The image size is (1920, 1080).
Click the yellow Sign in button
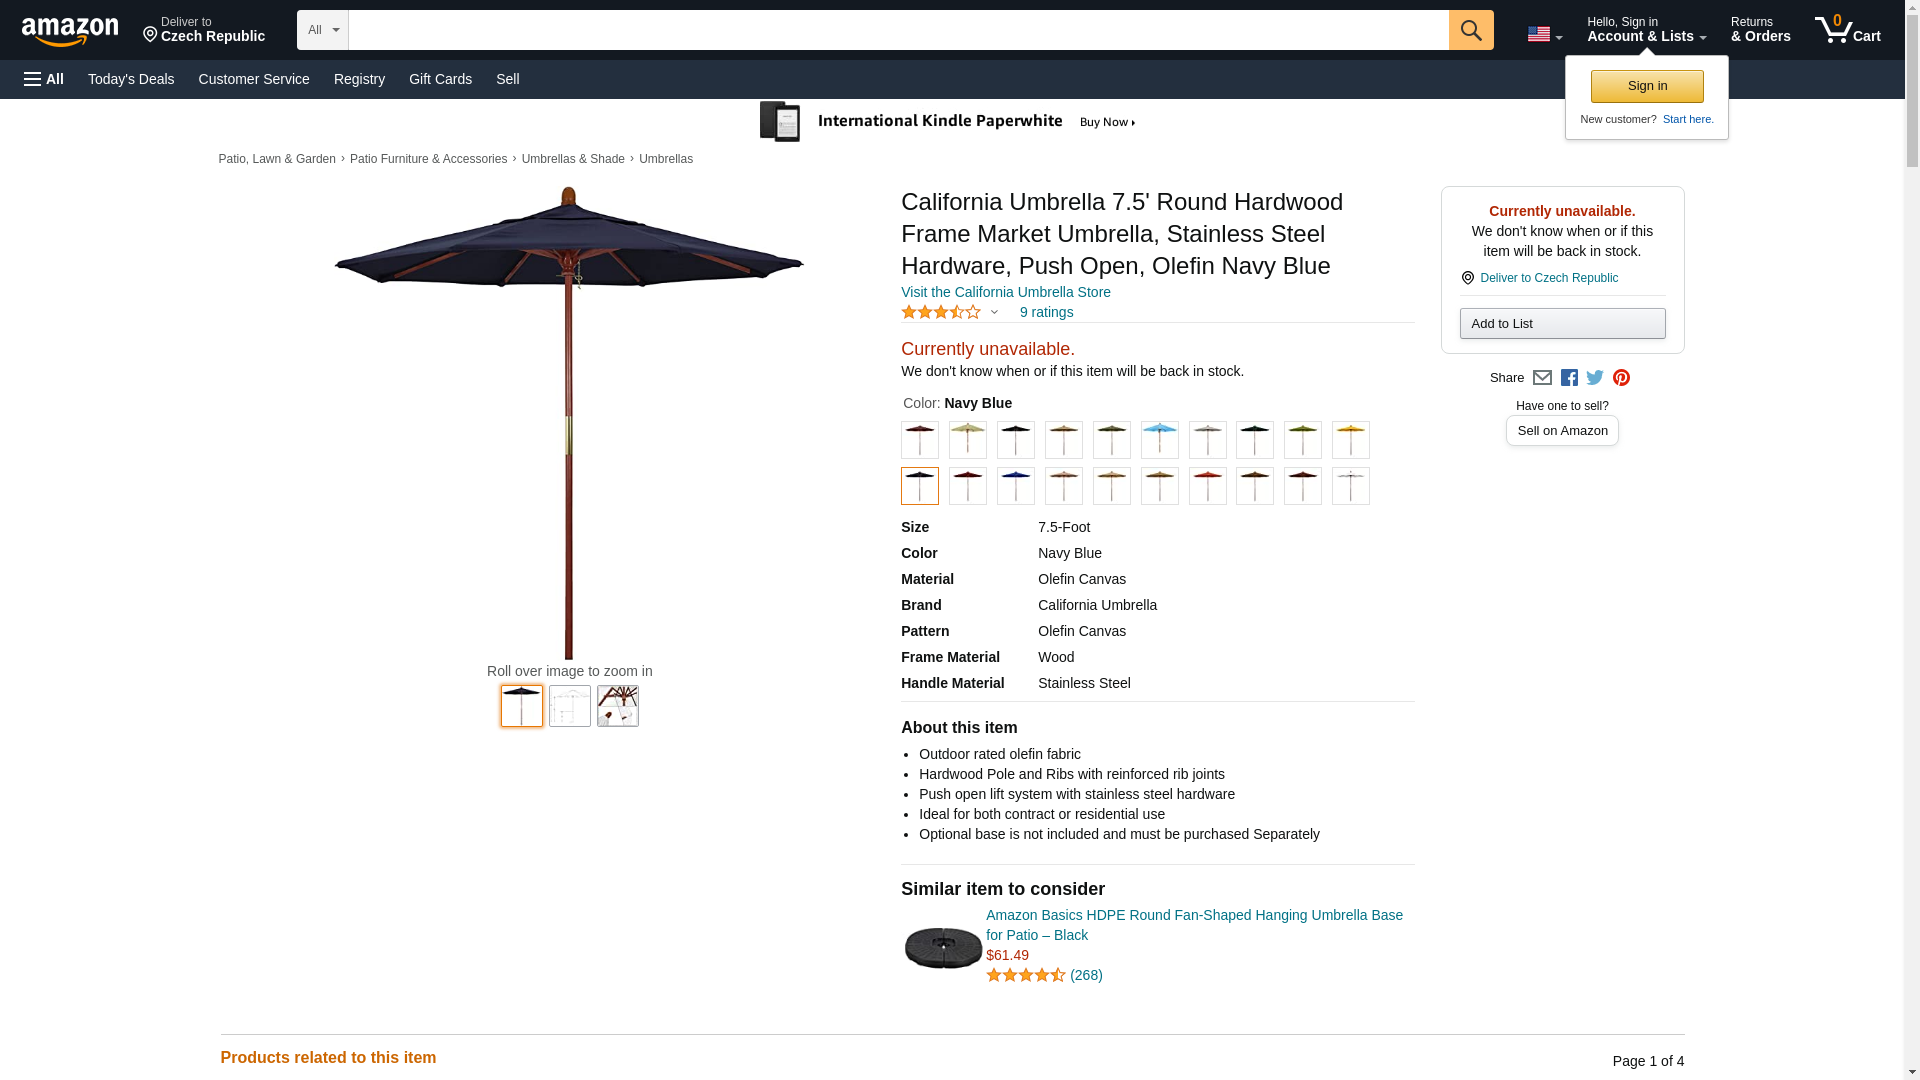pyautogui.click(x=1647, y=86)
